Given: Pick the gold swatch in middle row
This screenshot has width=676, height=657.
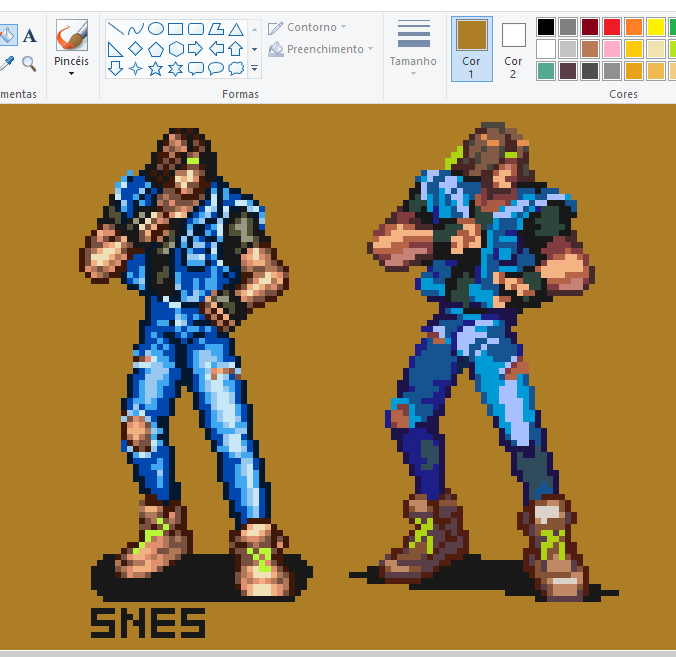Looking at the screenshot, I should (634, 49).
